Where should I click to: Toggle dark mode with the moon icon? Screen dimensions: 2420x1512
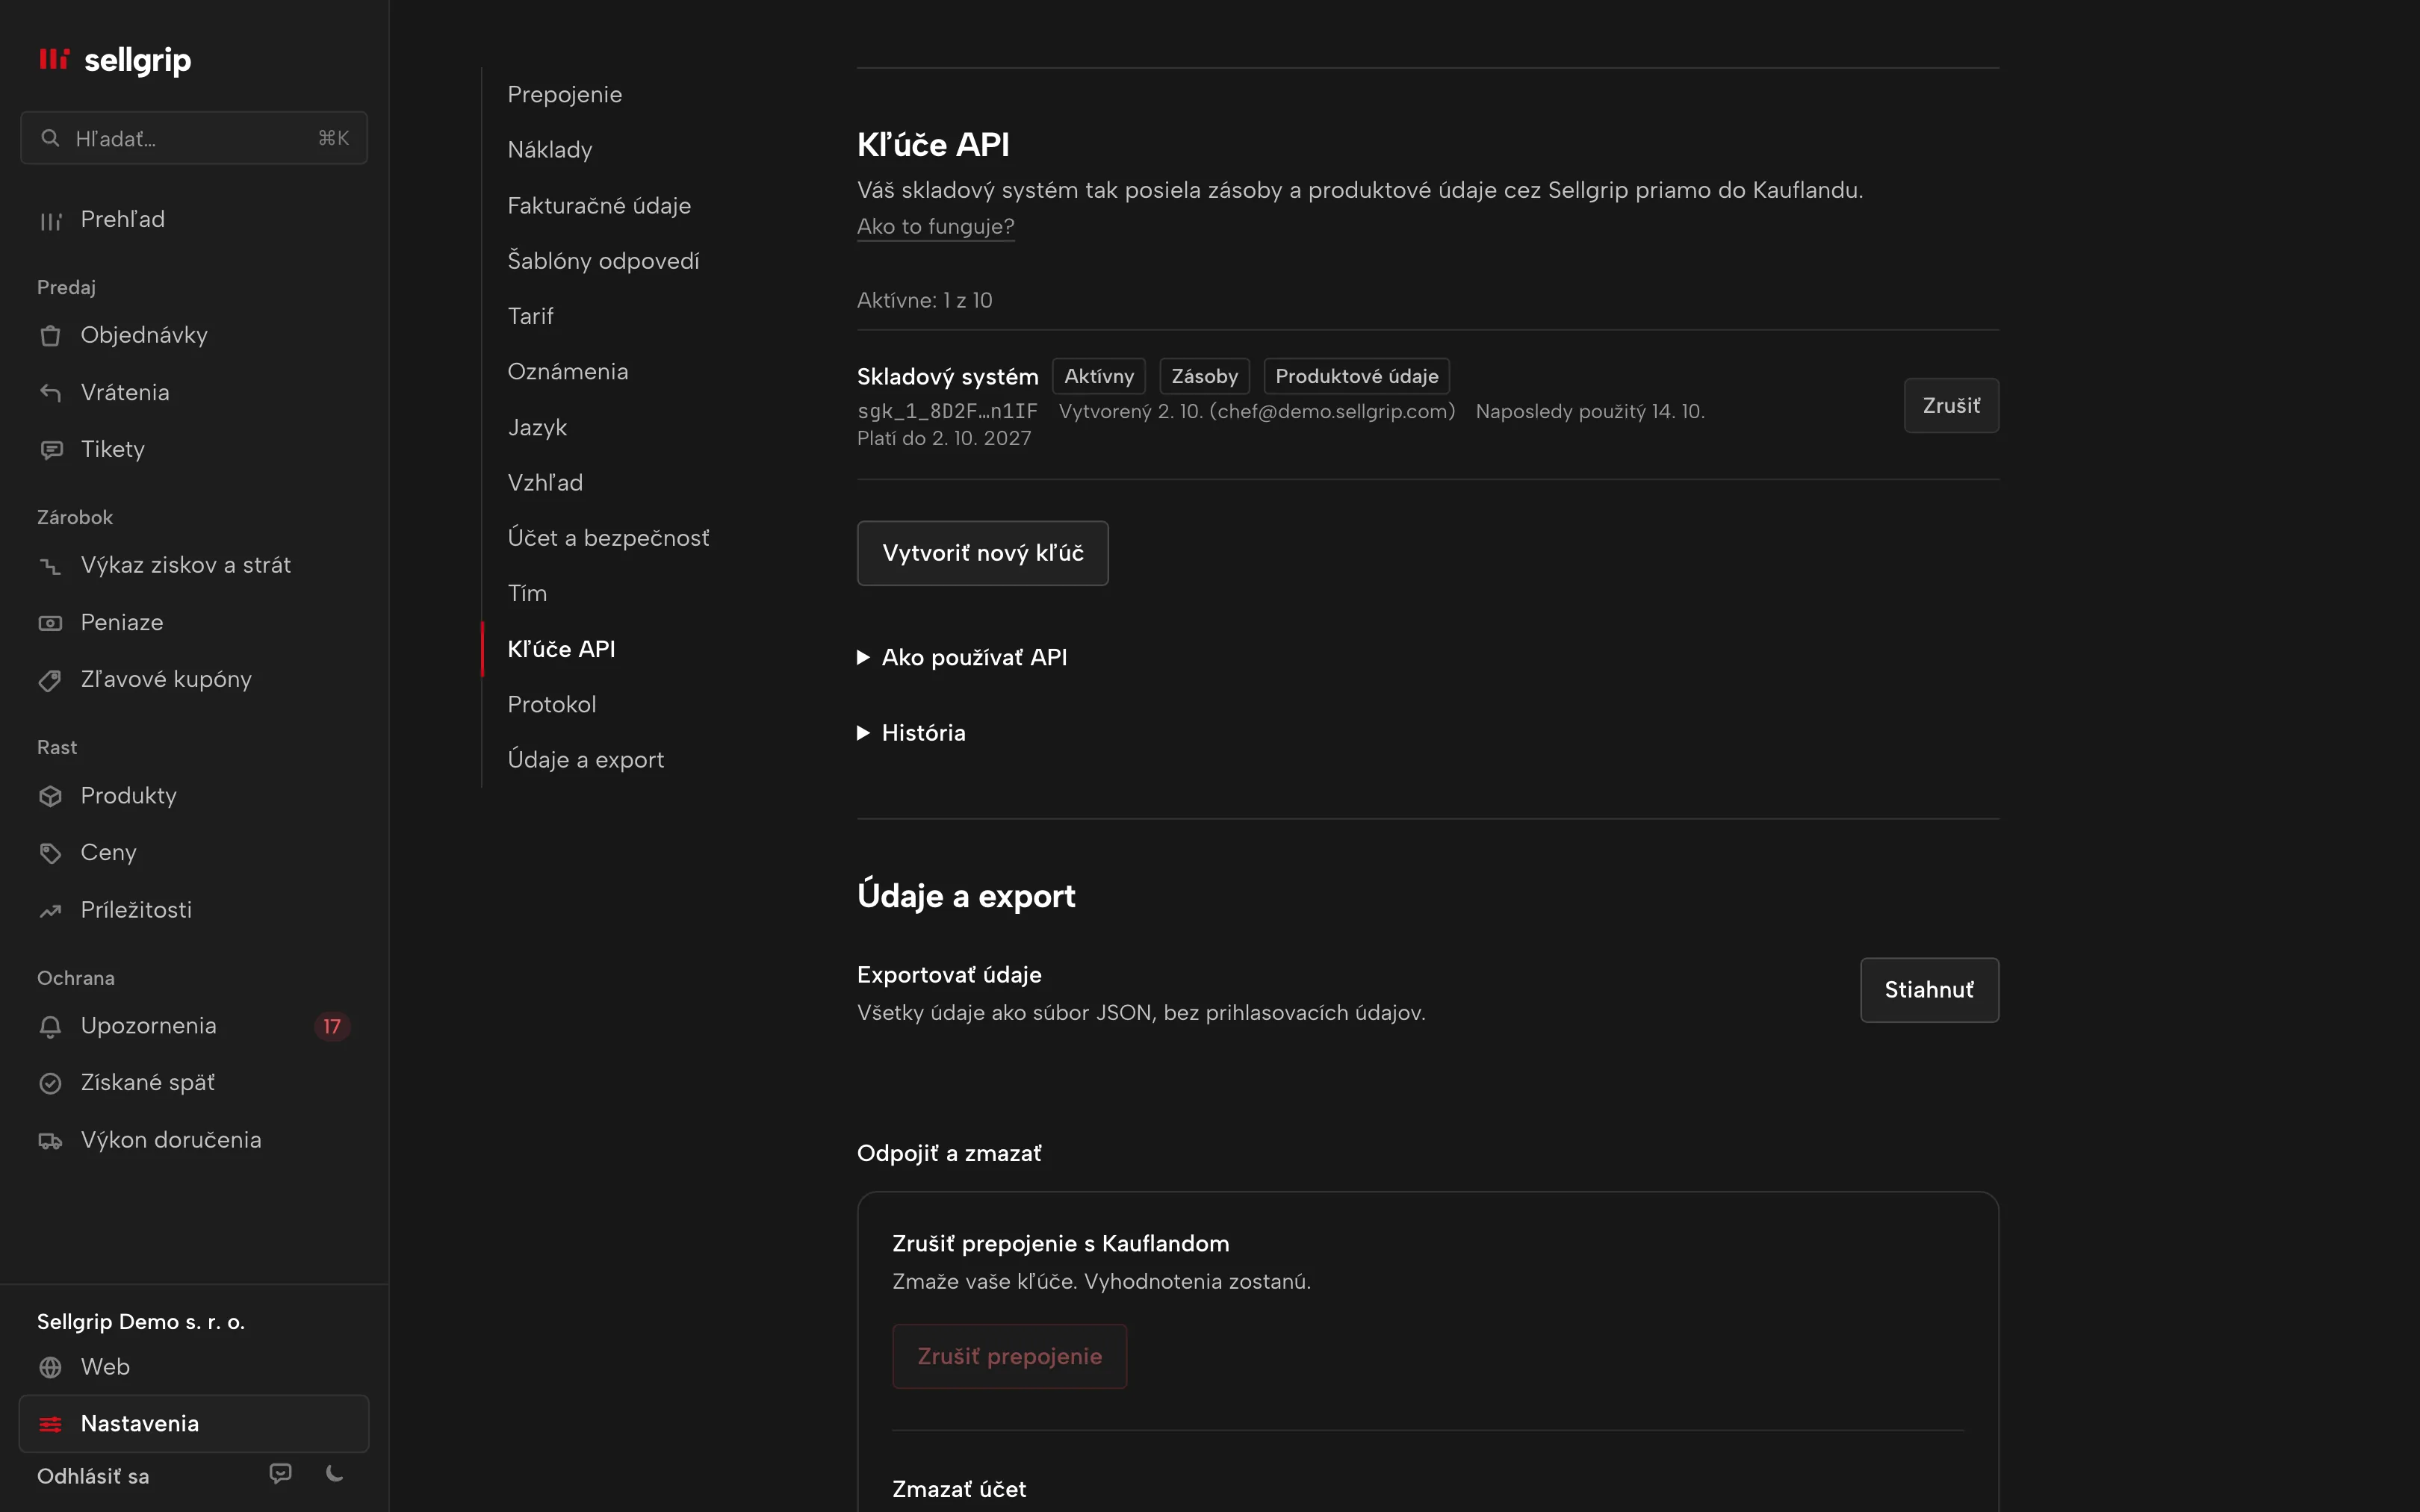tap(335, 1473)
